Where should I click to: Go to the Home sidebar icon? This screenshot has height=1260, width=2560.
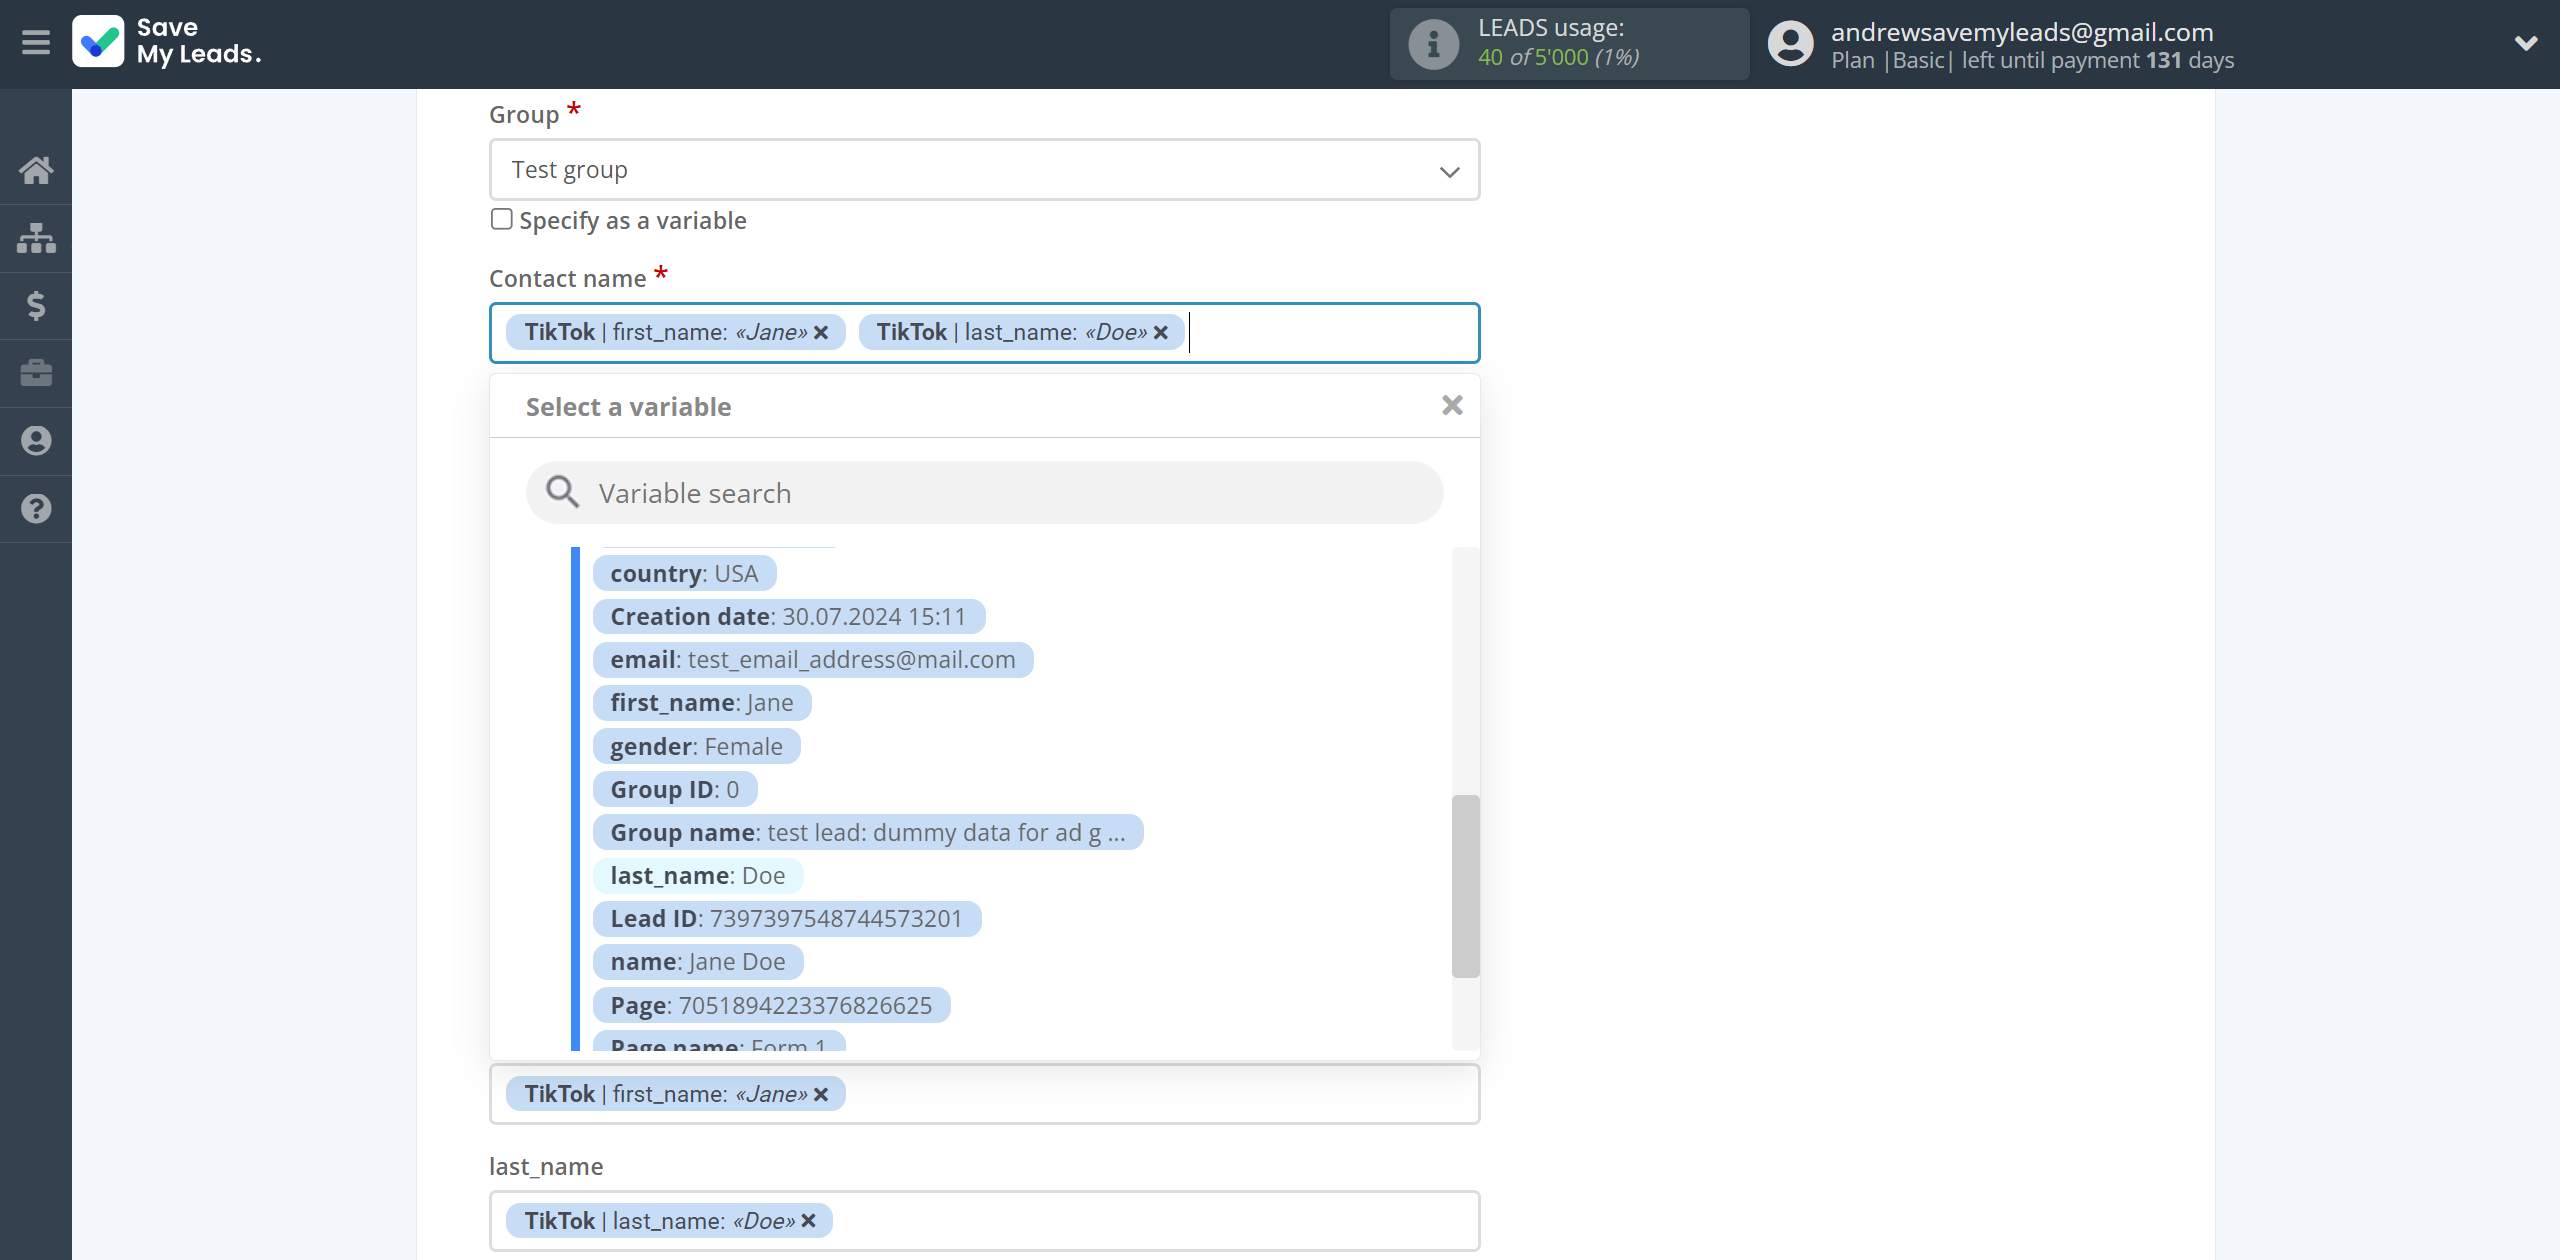click(36, 170)
